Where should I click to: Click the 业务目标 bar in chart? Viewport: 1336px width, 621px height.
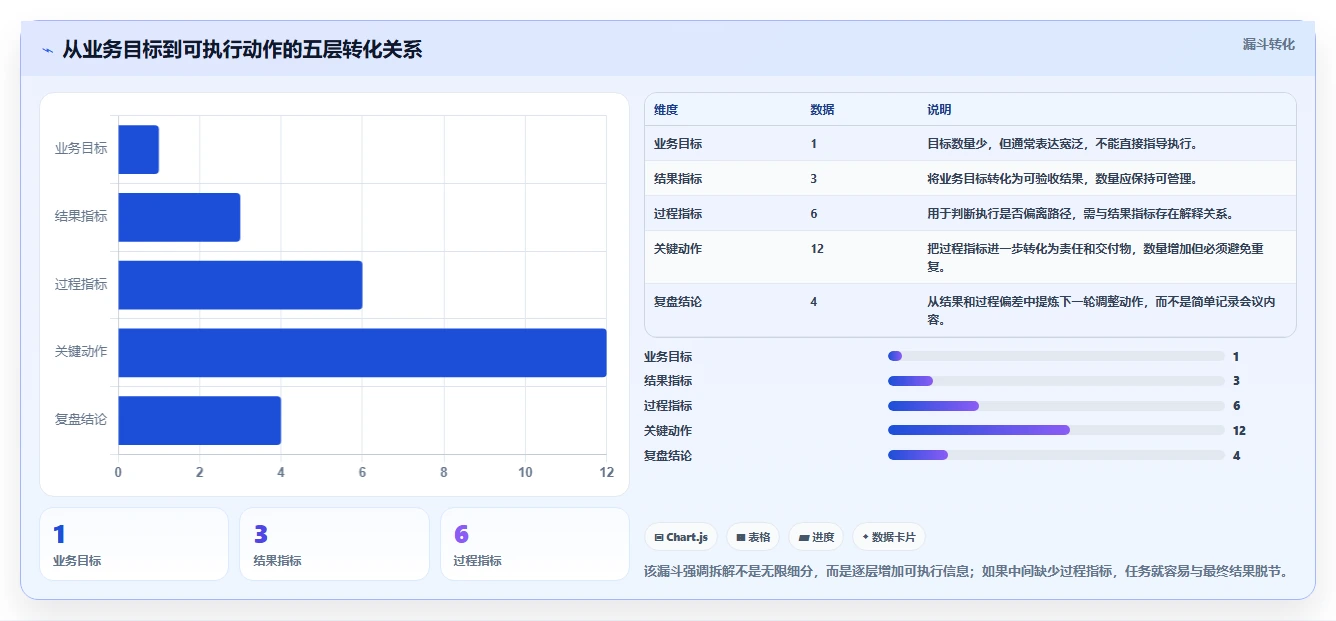click(138, 149)
